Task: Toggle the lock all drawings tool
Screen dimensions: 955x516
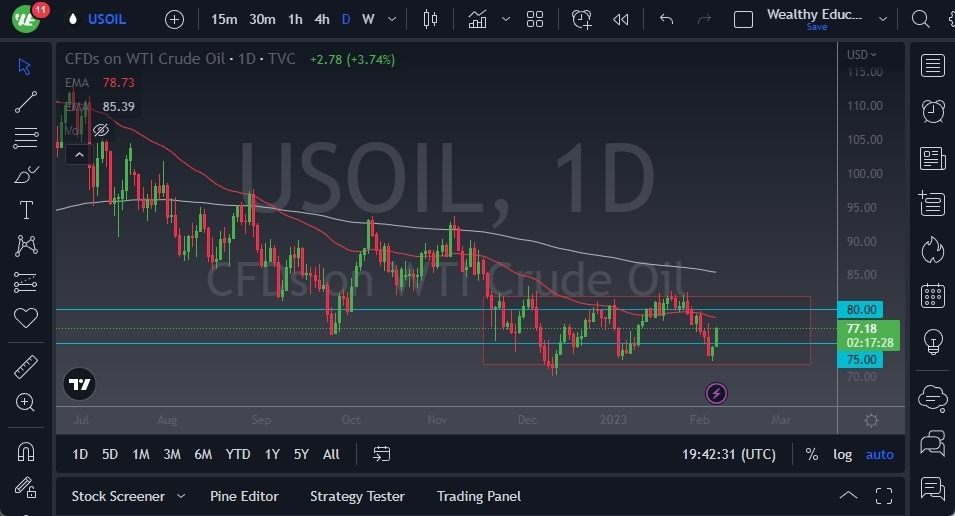Action: click(26, 487)
